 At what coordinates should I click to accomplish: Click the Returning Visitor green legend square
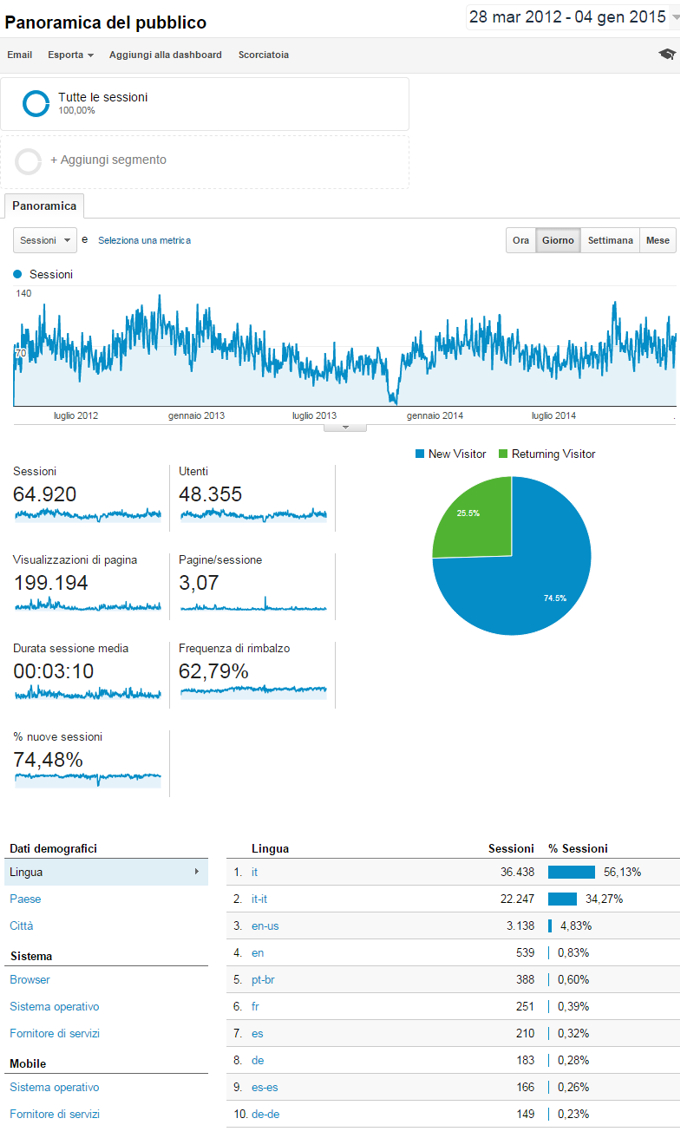(503, 454)
